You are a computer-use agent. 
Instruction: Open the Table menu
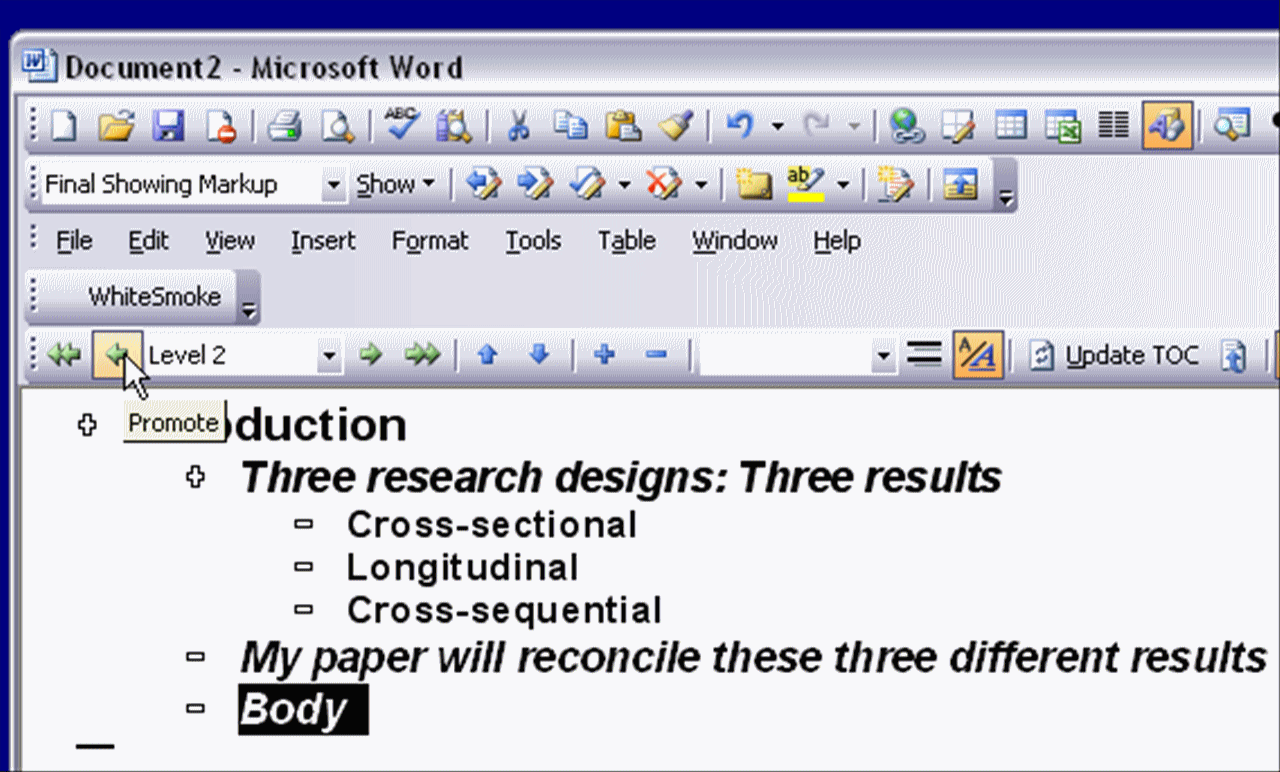pyautogui.click(x=627, y=241)
